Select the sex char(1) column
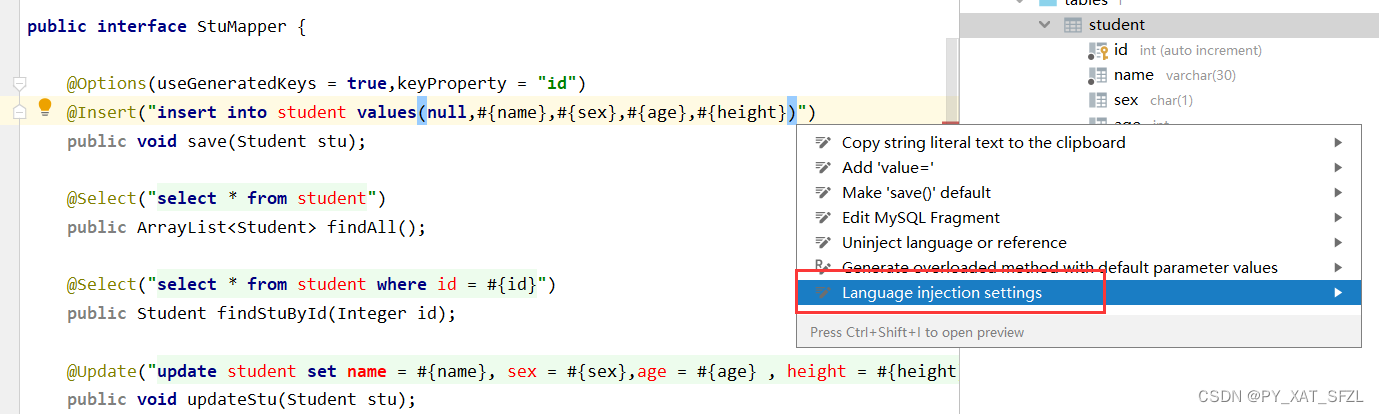 1140,100
